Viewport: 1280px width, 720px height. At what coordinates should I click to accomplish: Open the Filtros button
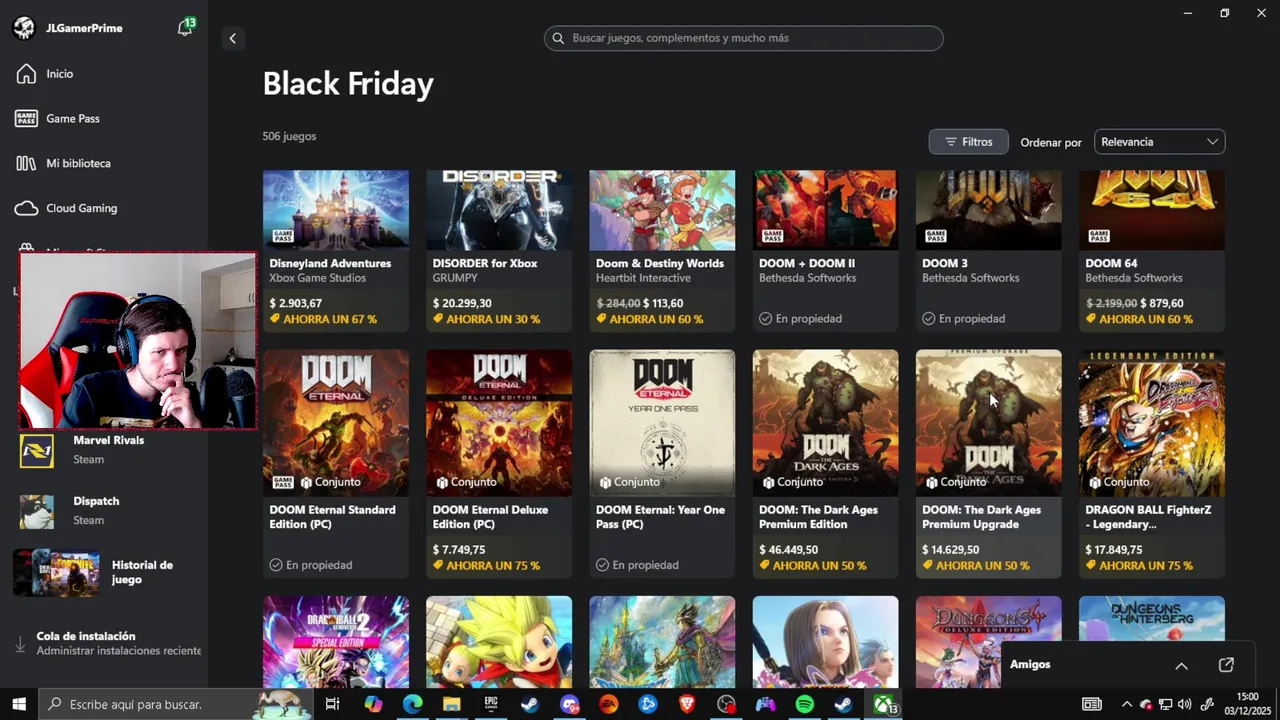(x=968, y=142)
